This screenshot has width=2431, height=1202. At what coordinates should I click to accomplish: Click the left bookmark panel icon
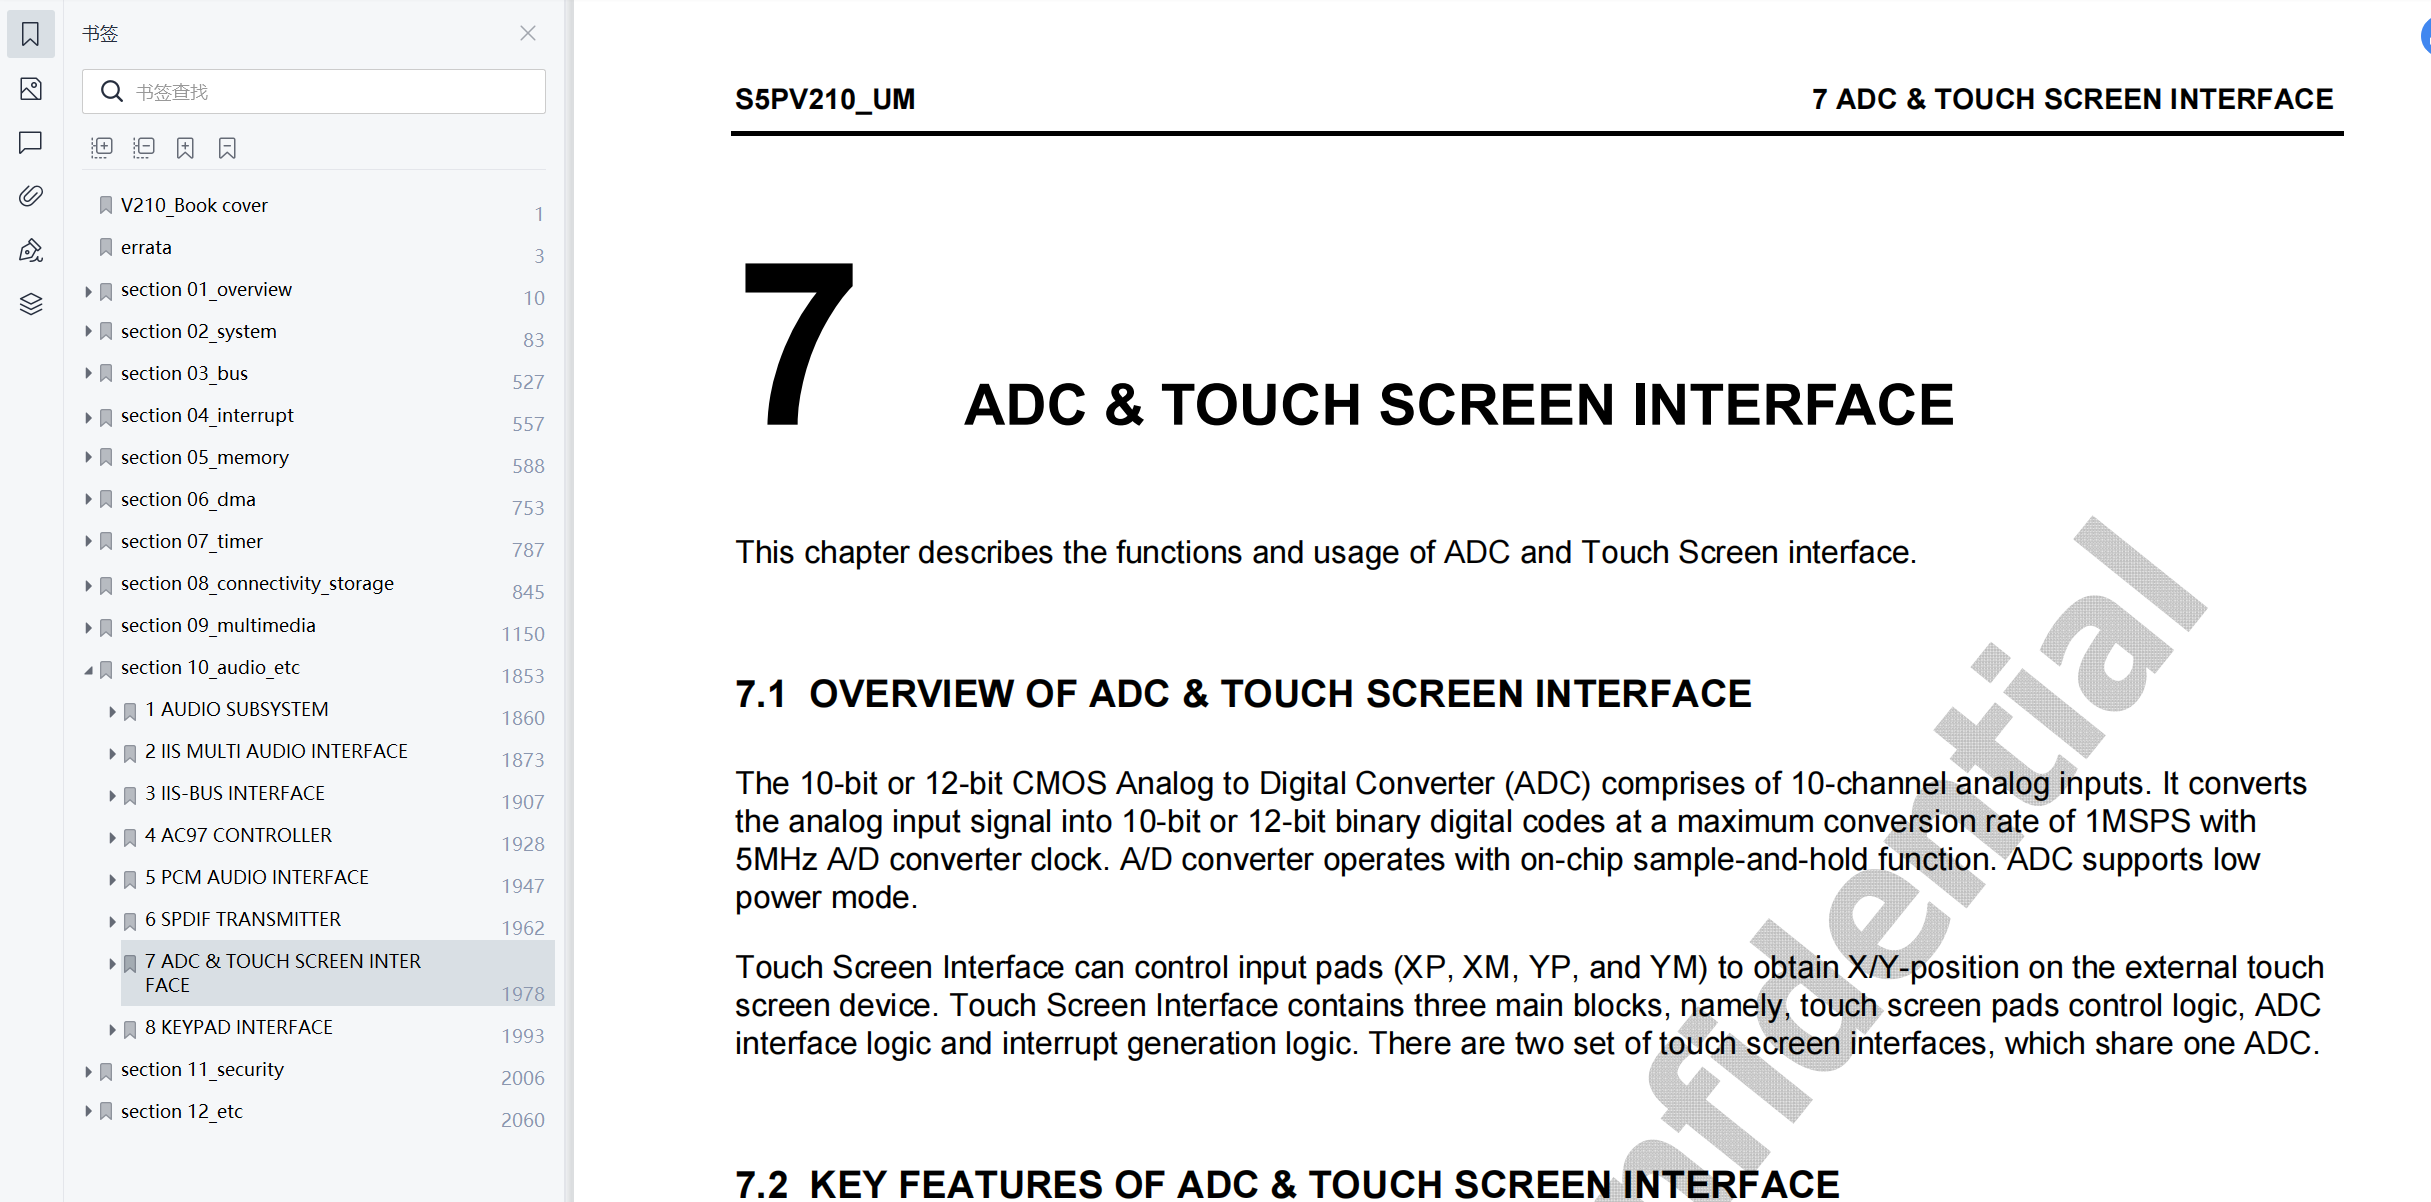tap(34, 34)
